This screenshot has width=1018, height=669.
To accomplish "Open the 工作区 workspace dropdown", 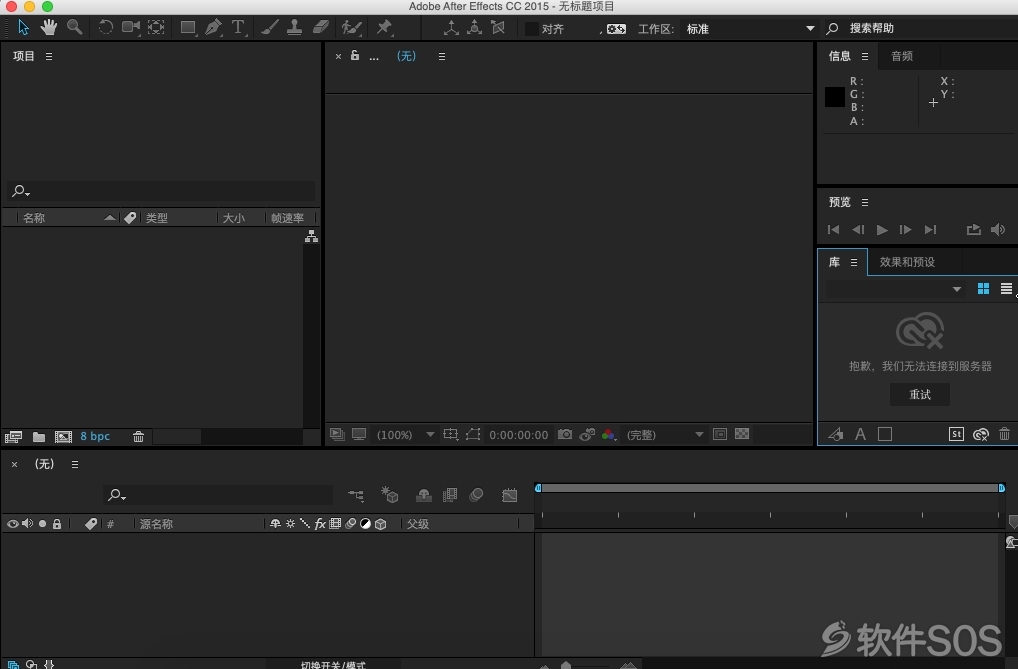I will pyautogui.click(x=751, y=29).
